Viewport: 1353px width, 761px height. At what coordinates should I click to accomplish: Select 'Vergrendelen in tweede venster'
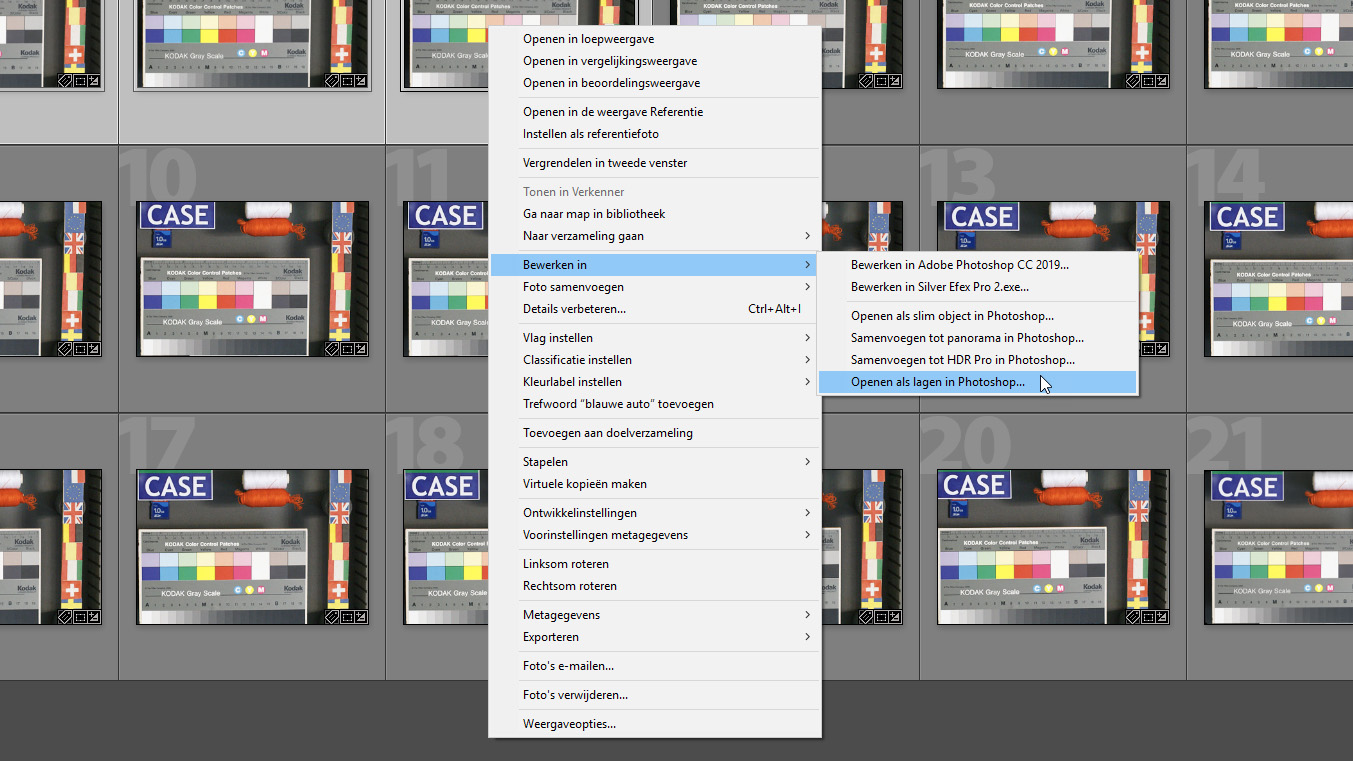tap(655, 163)
